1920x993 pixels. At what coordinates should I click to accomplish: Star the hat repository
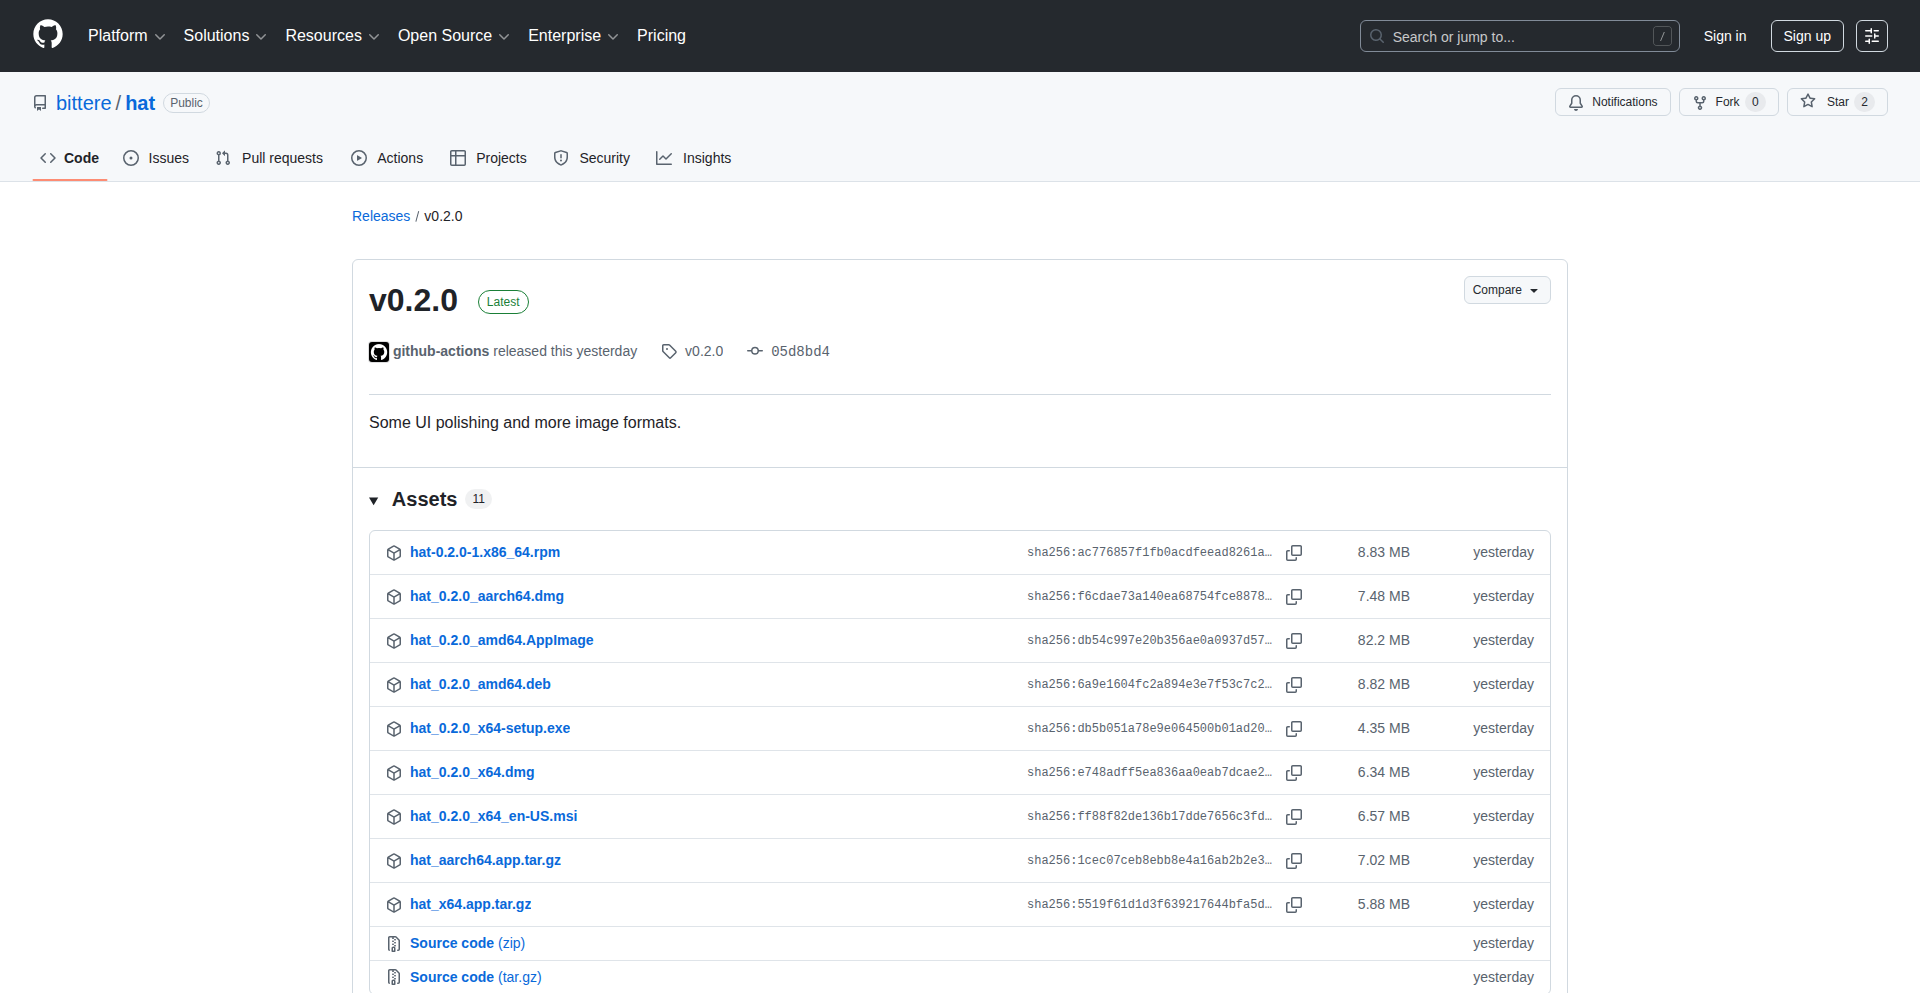coord(1836,102)
